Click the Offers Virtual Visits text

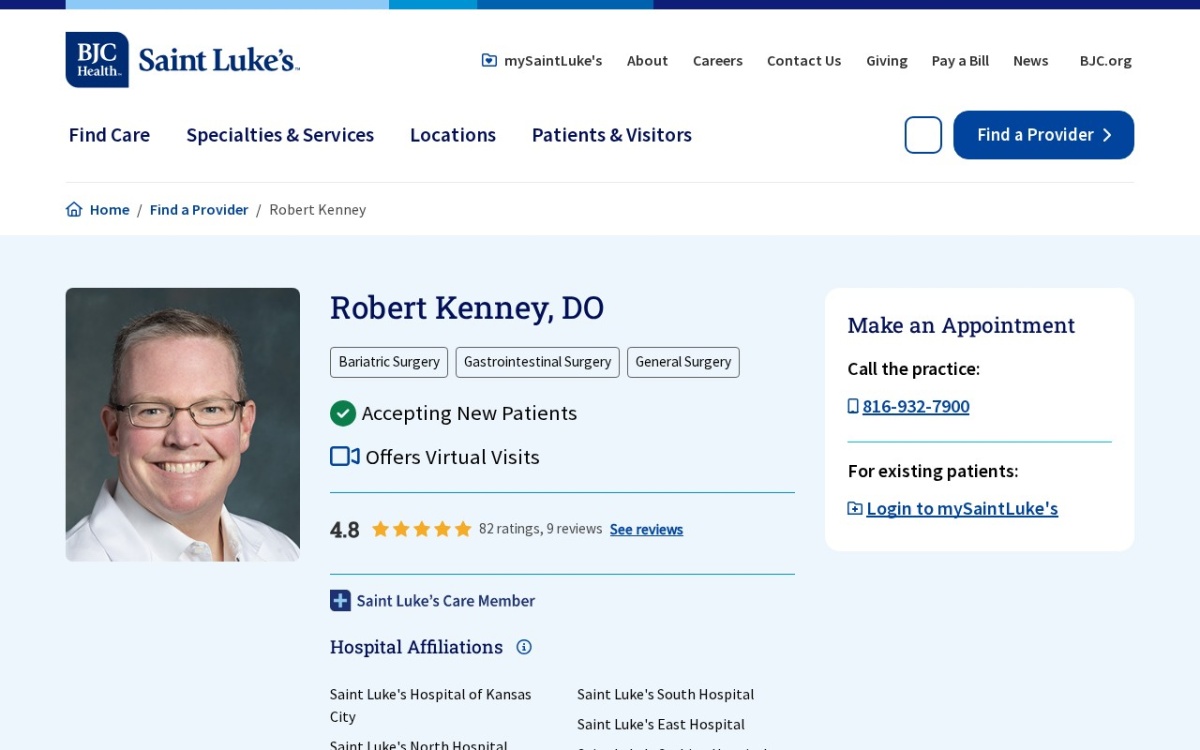pos(453,457)
